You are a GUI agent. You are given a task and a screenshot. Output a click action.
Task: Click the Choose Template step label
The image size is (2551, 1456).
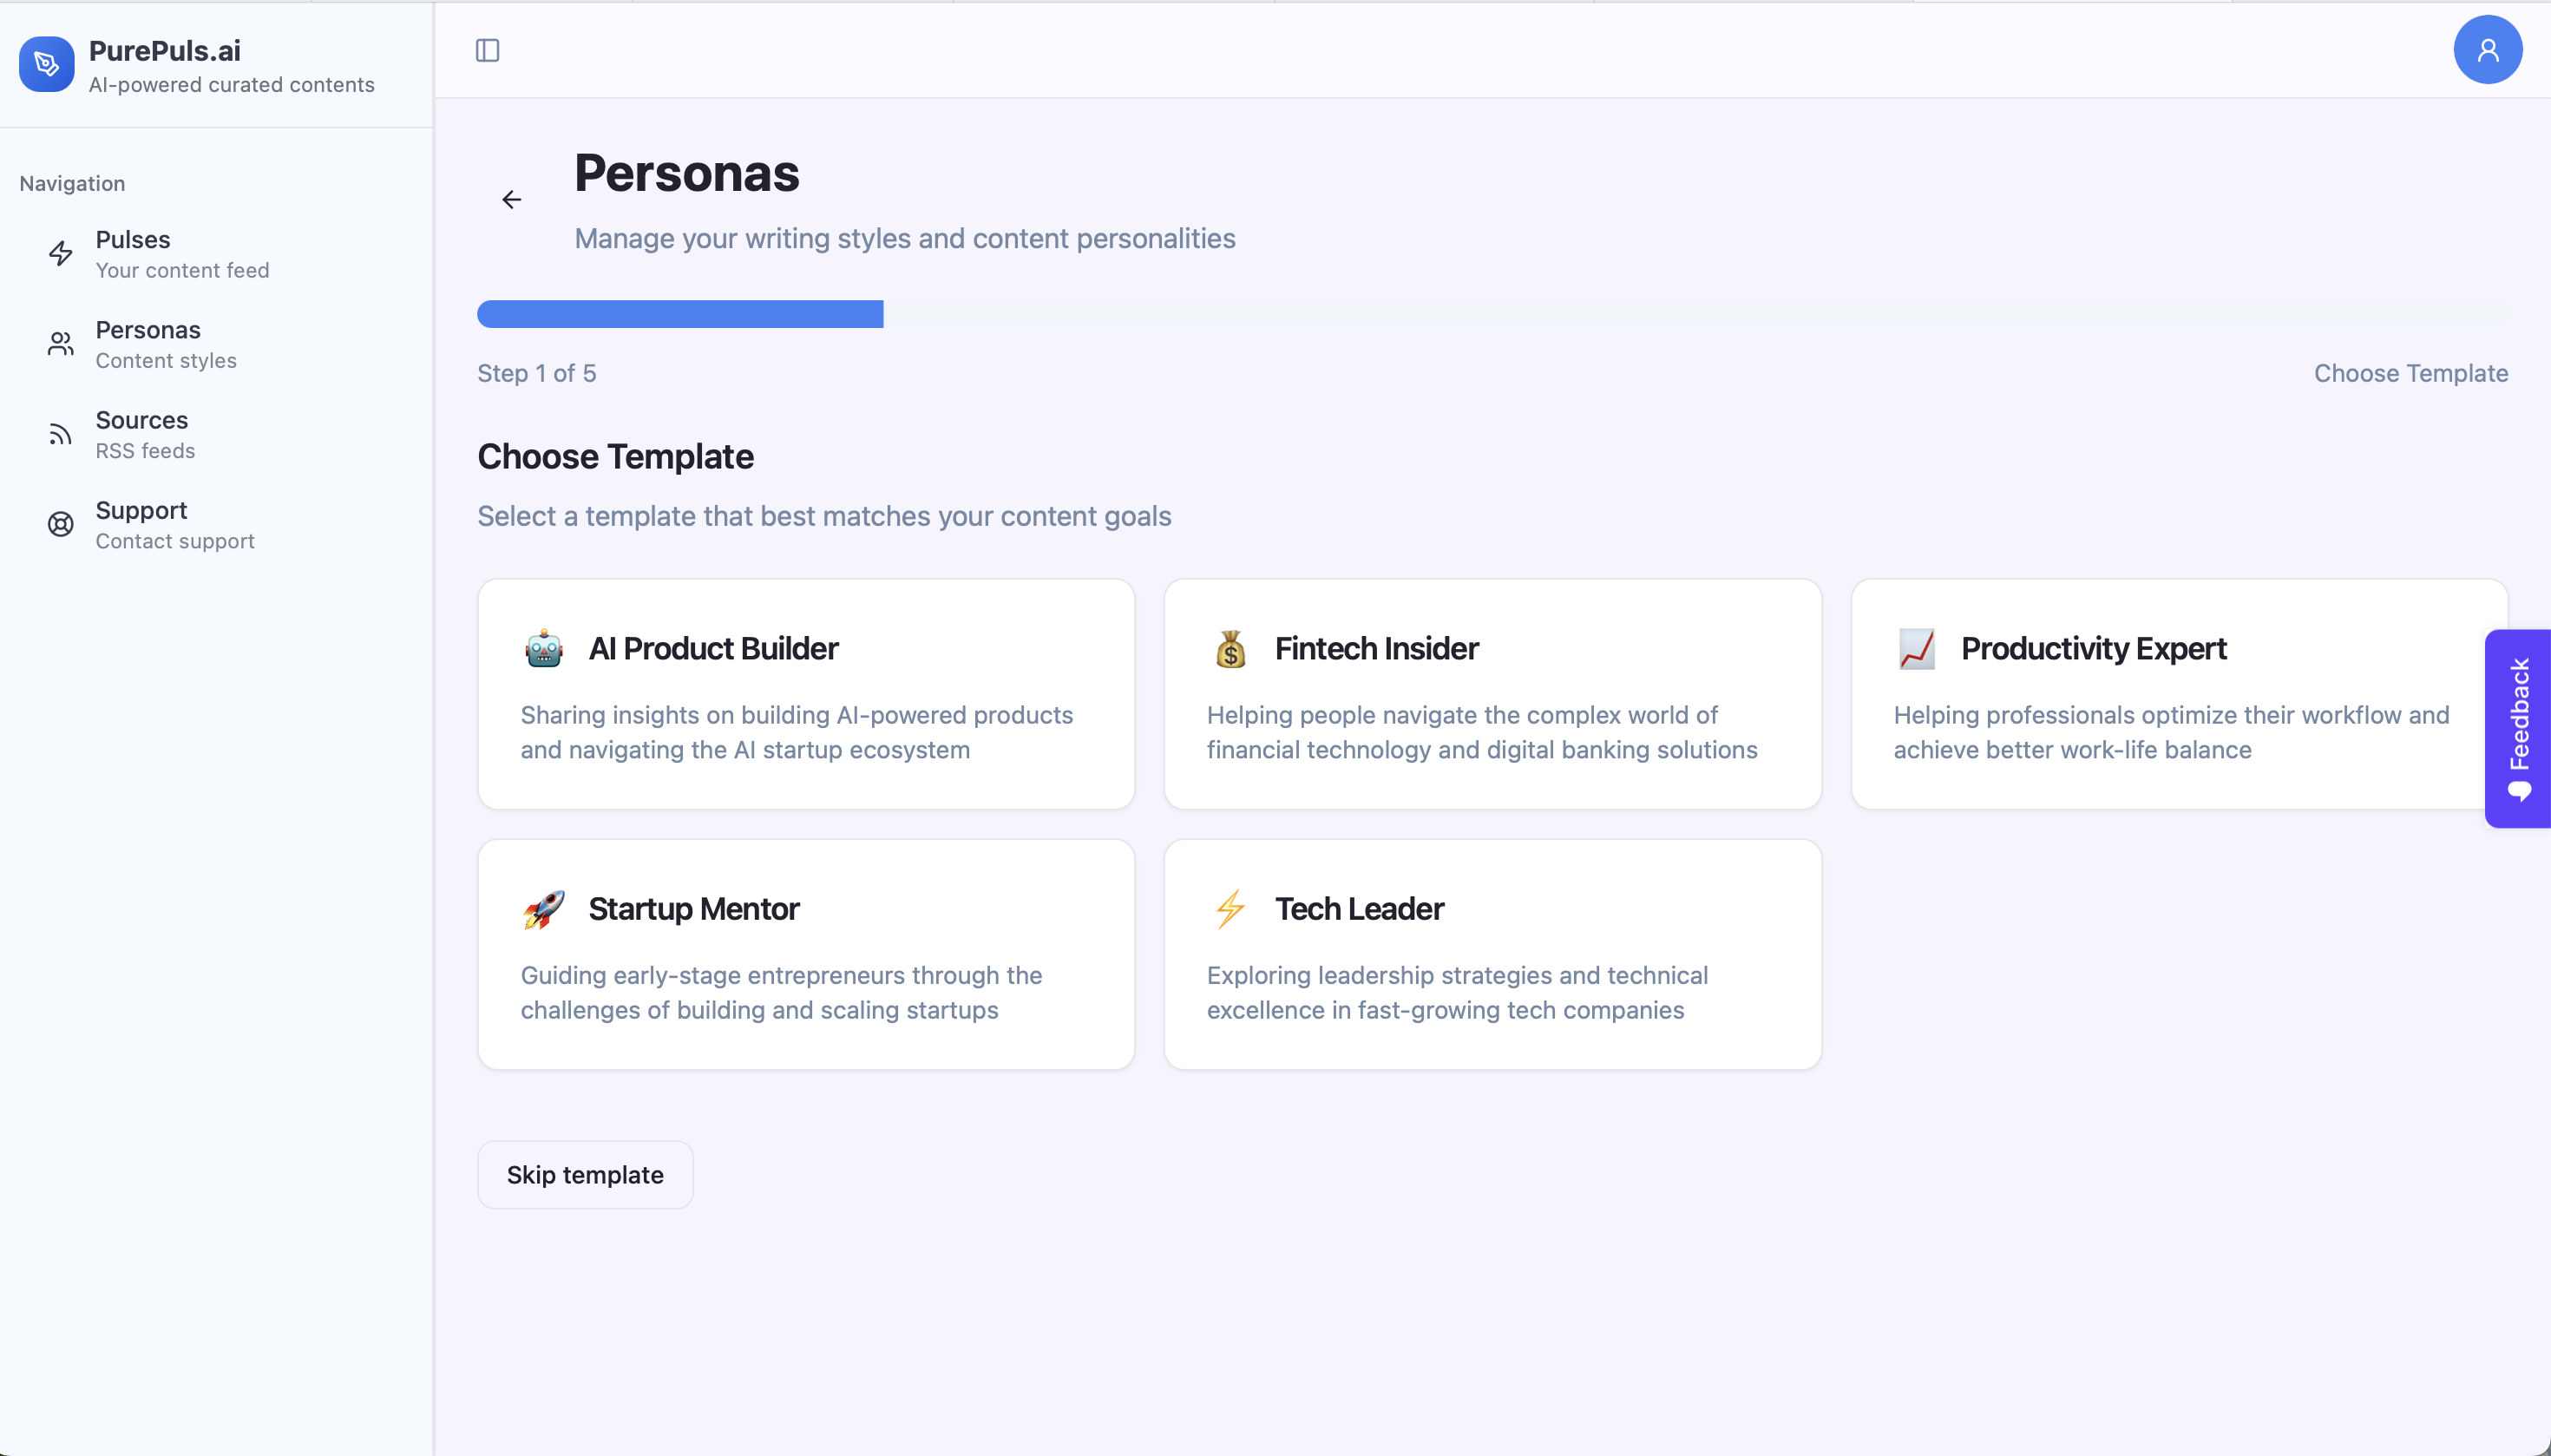tap(2411, 372)
